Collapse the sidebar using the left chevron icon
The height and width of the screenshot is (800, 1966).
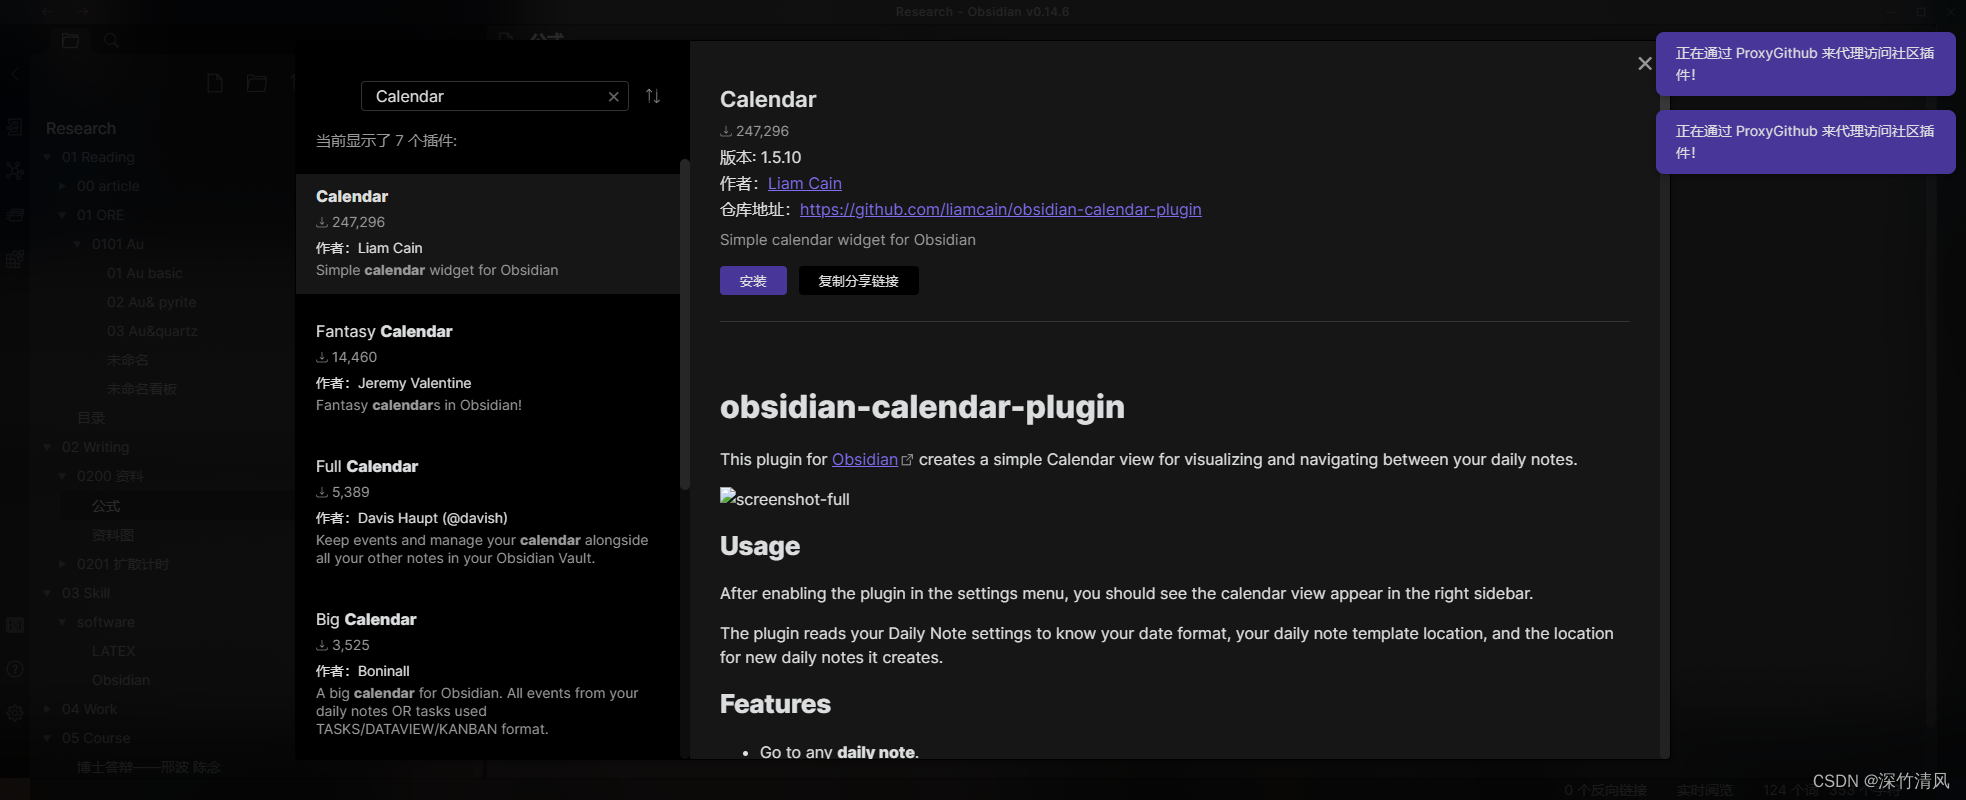(14, 73)
